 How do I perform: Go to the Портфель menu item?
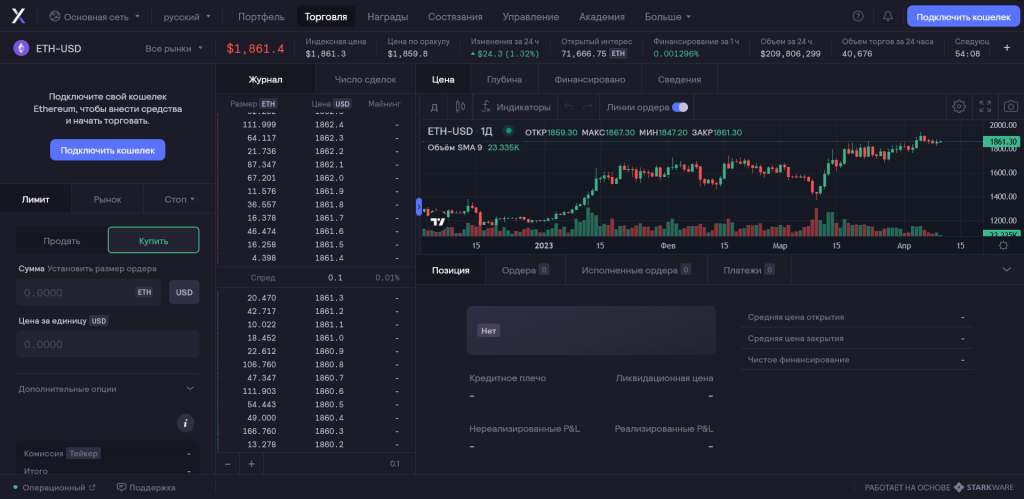pos(260,17)
